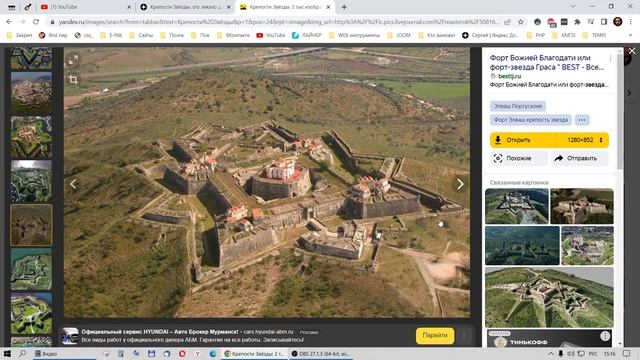Open the Windows notification center
The height and width of the screenshot is (360, 640).
coord(627,353)
